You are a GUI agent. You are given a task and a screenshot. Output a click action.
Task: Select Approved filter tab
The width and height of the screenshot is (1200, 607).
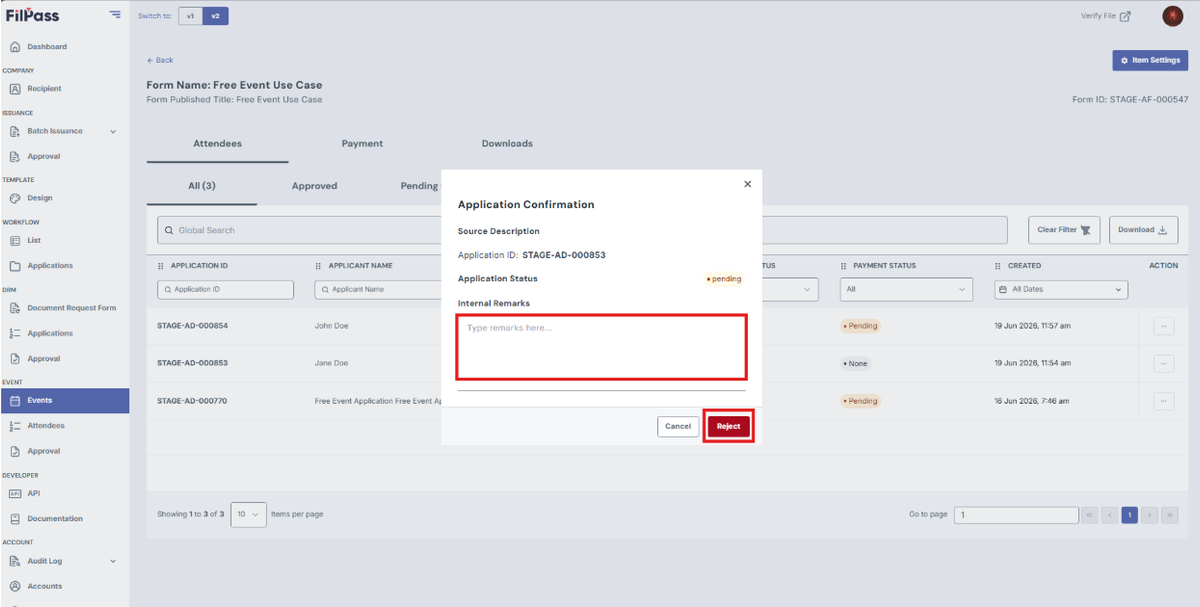[x=314, y=186]
